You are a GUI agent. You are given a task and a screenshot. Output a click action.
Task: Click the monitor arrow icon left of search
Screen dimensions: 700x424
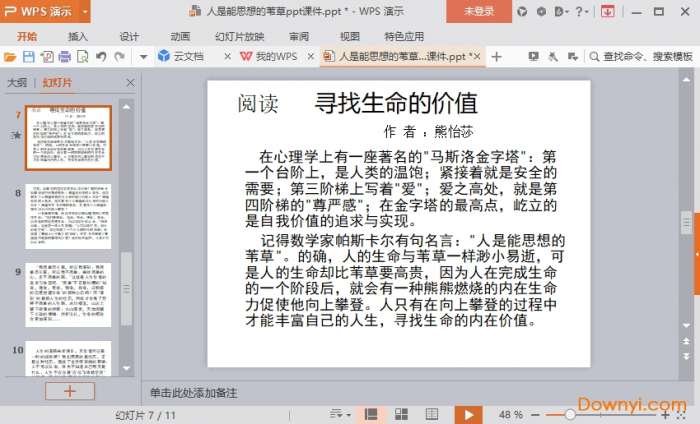(x=572, y=57)
